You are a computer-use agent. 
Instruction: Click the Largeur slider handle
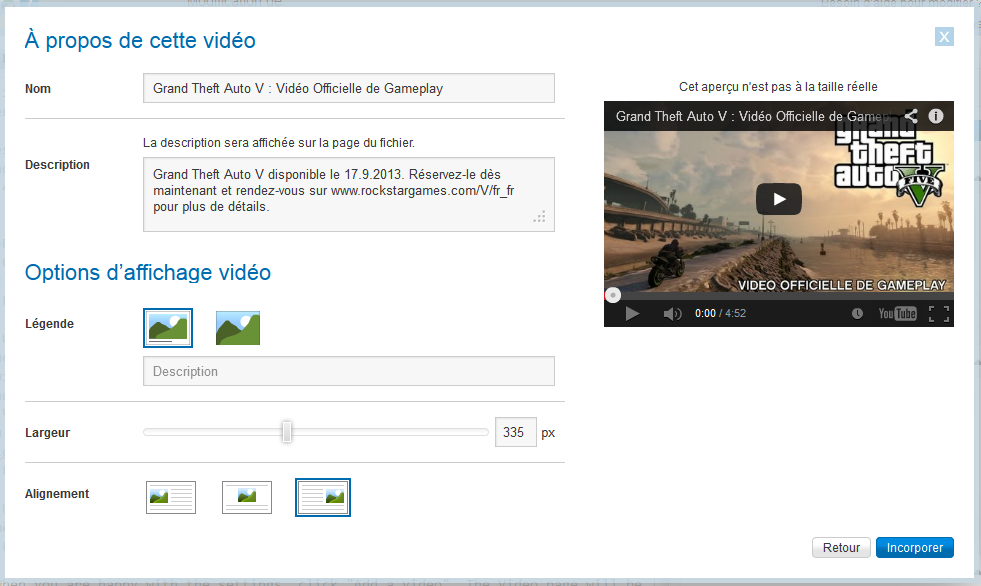[x=287, y=432]
